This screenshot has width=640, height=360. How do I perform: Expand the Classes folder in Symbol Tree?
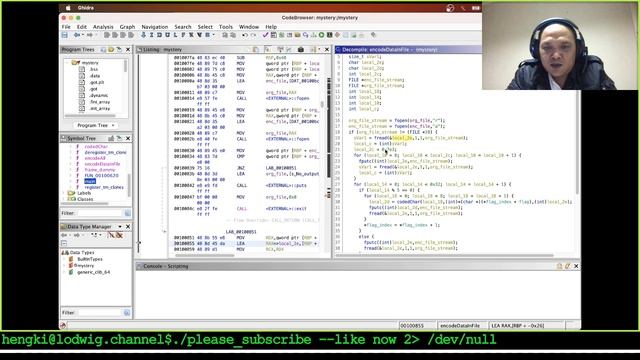pyautogui.click(x=64, y=199)
